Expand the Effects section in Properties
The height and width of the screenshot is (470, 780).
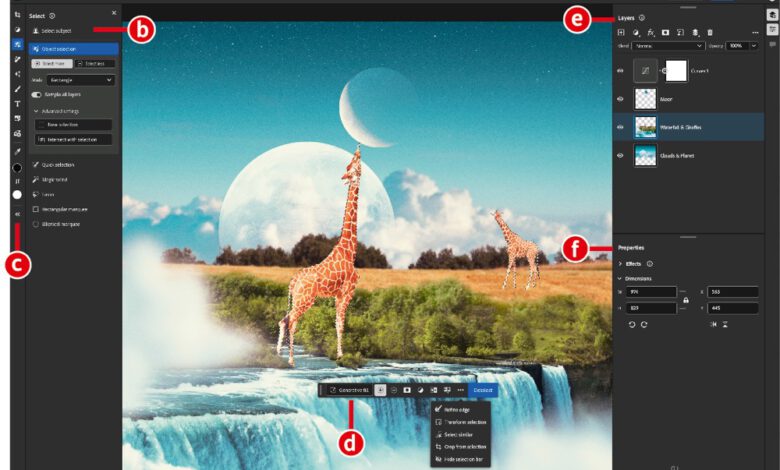620,264
